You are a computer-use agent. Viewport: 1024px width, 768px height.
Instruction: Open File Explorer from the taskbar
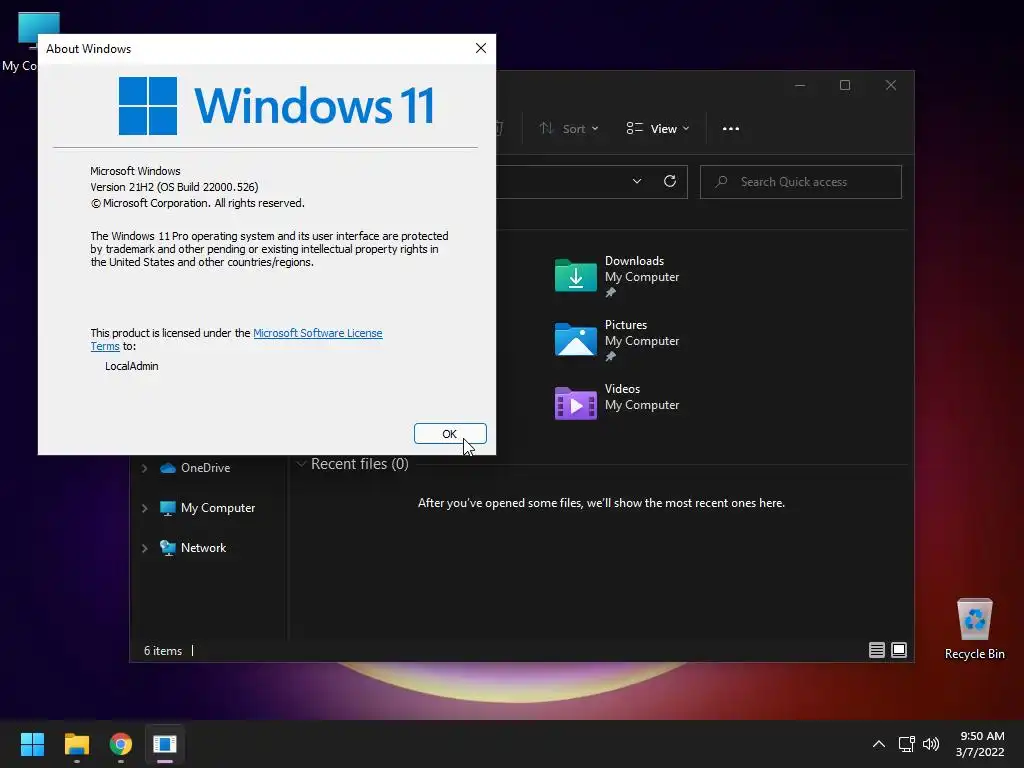point(76,744)
